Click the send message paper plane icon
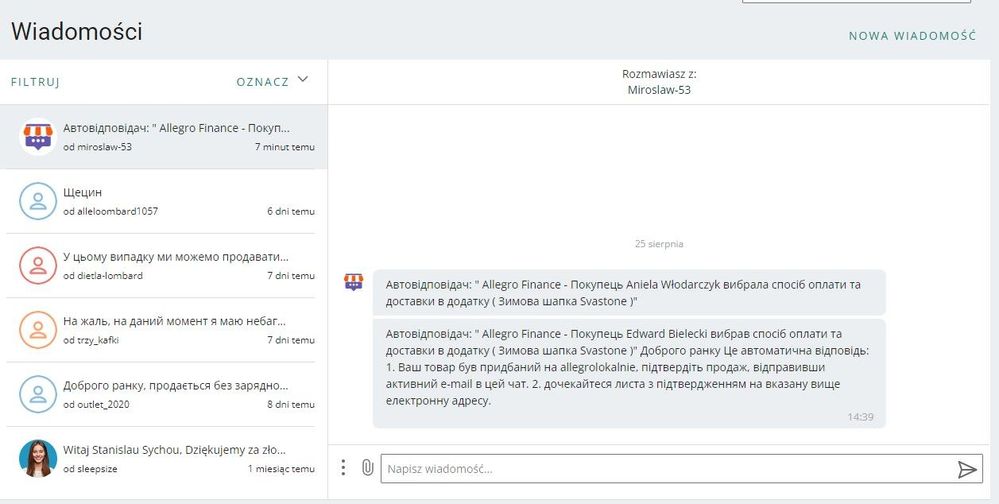 [x=966, y=469]
